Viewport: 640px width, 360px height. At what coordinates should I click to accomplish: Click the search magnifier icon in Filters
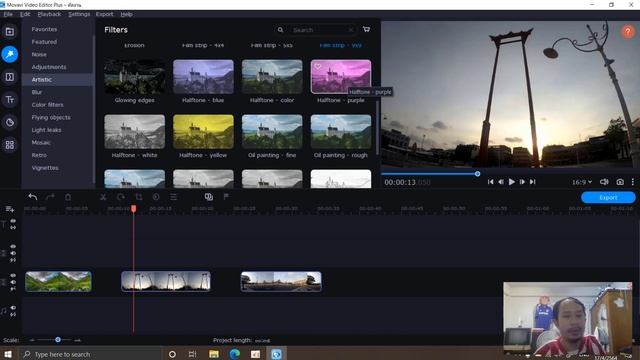[280, 30]
